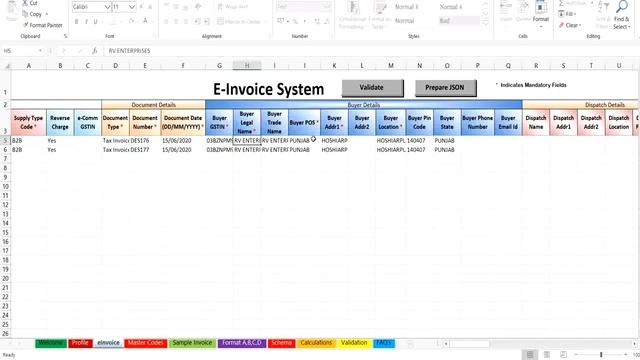Open the Number Format dropdown

(327, 7)
